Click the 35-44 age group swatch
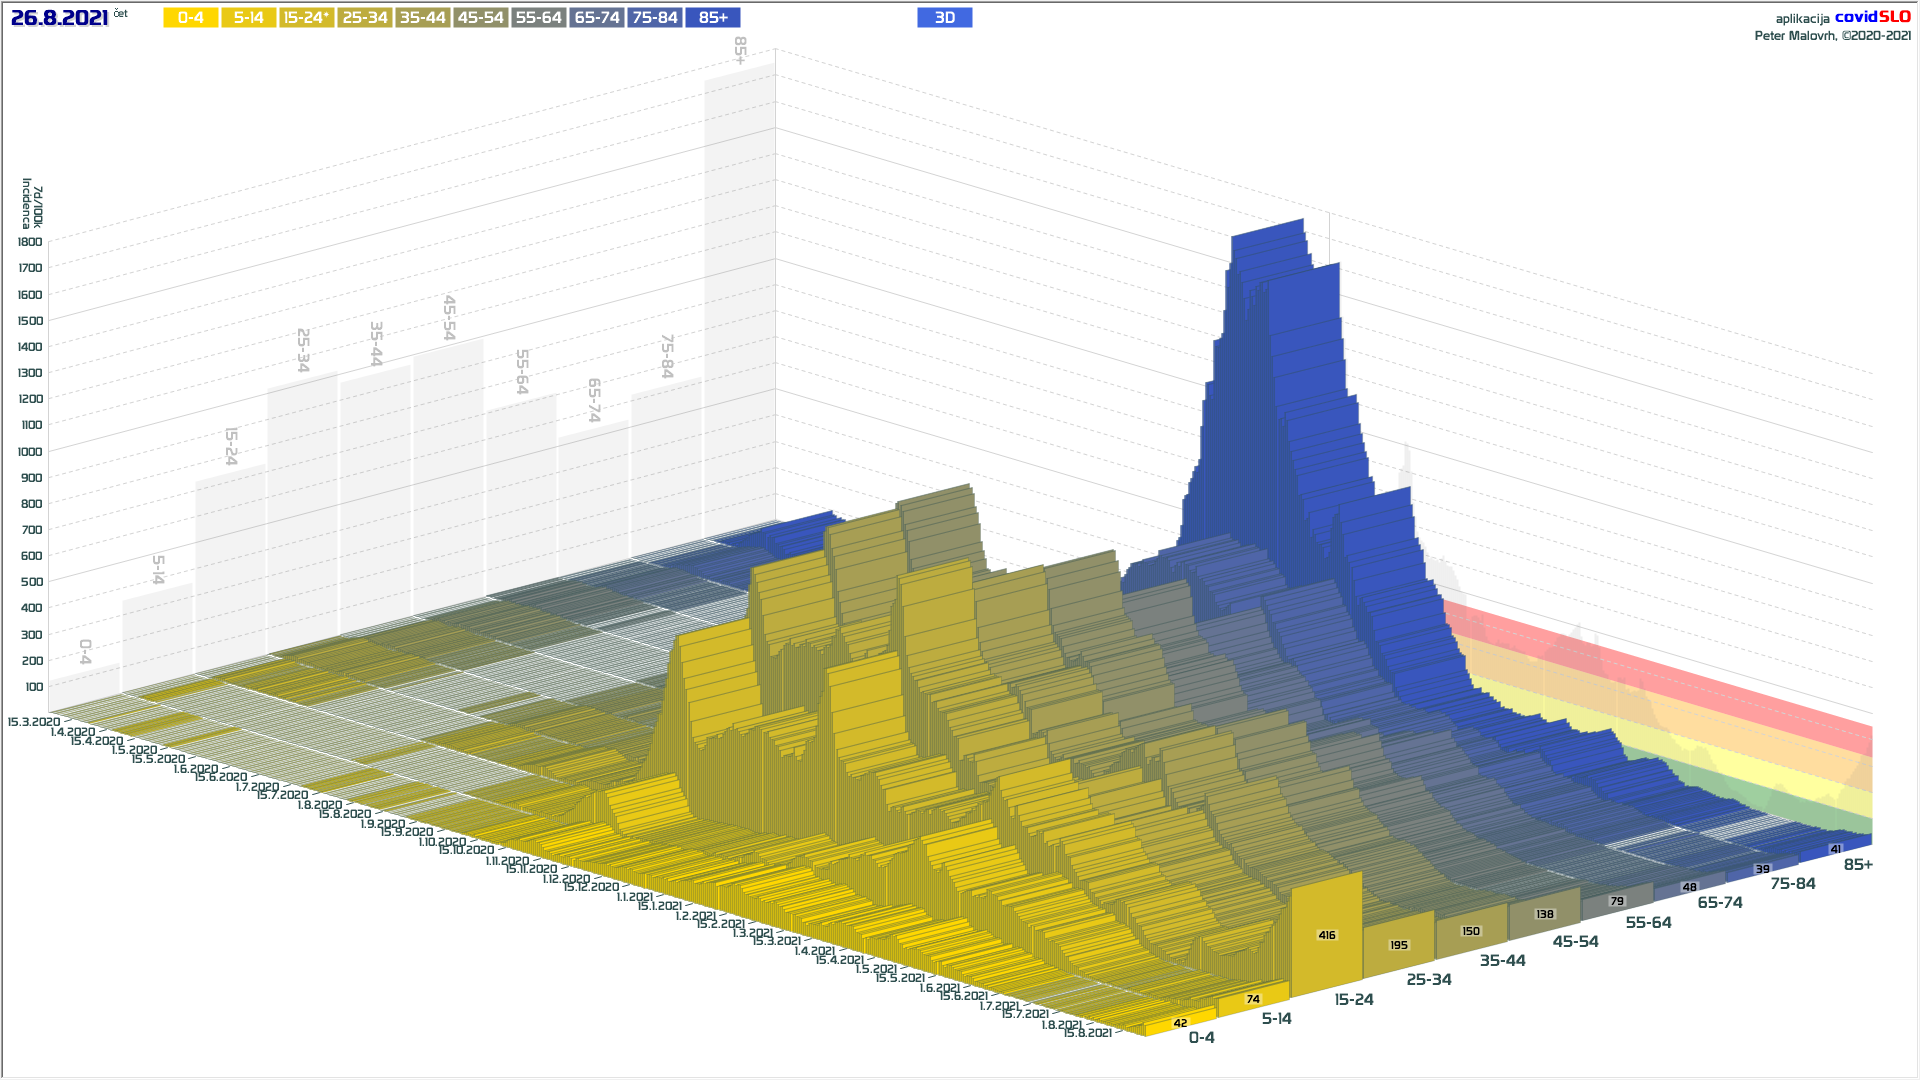Screen dimensions: 1920x1080 coord(422,18)
